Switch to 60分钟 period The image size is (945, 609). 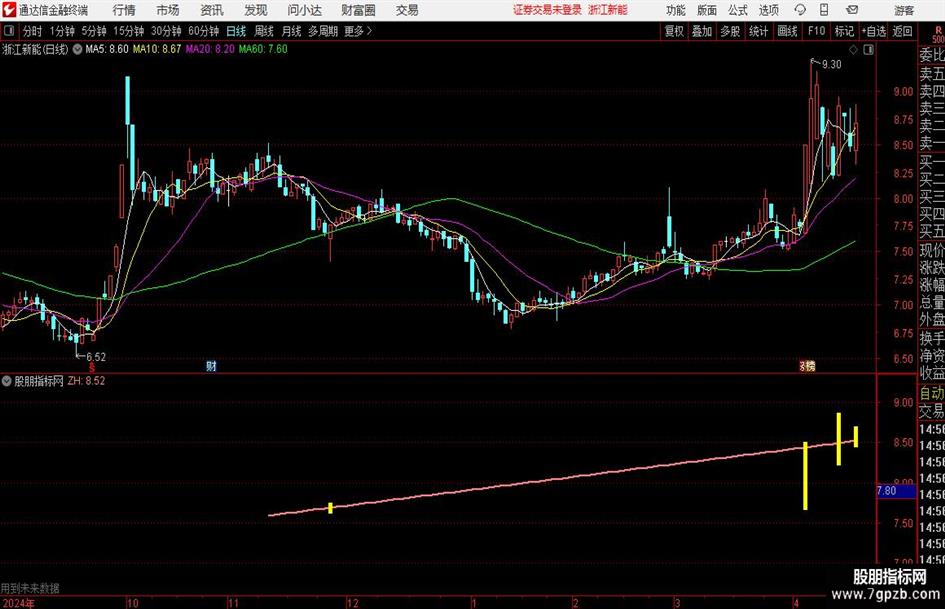pyautogui.click(x=203, y=31)
